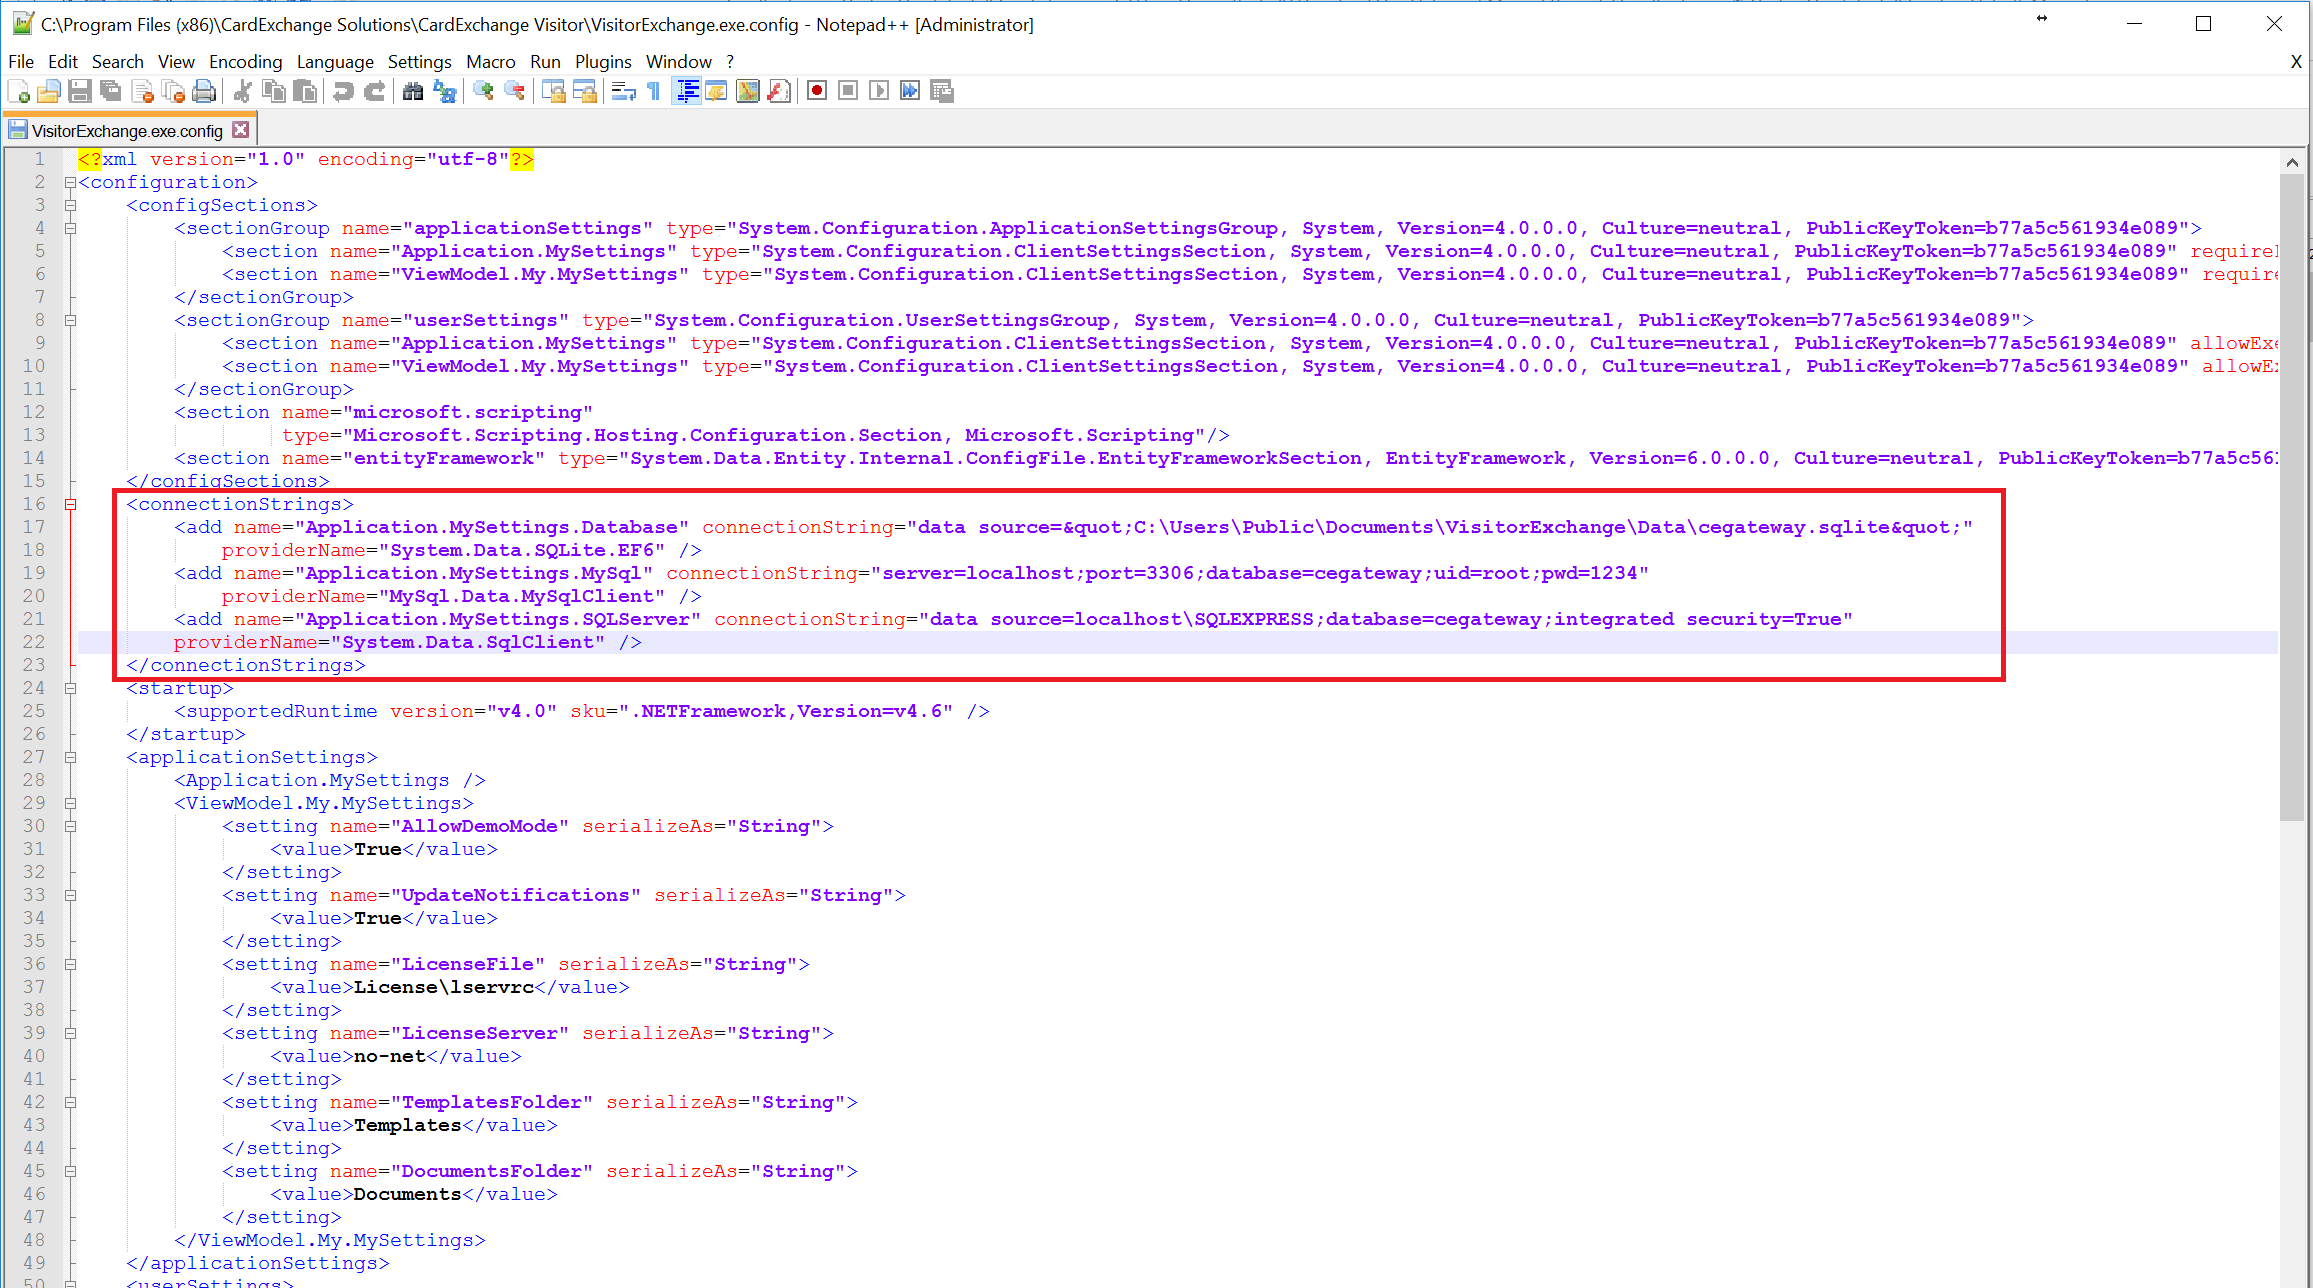Open the Search menu
Screen dimensions: 2313x1288
click(x=118, y=62)
